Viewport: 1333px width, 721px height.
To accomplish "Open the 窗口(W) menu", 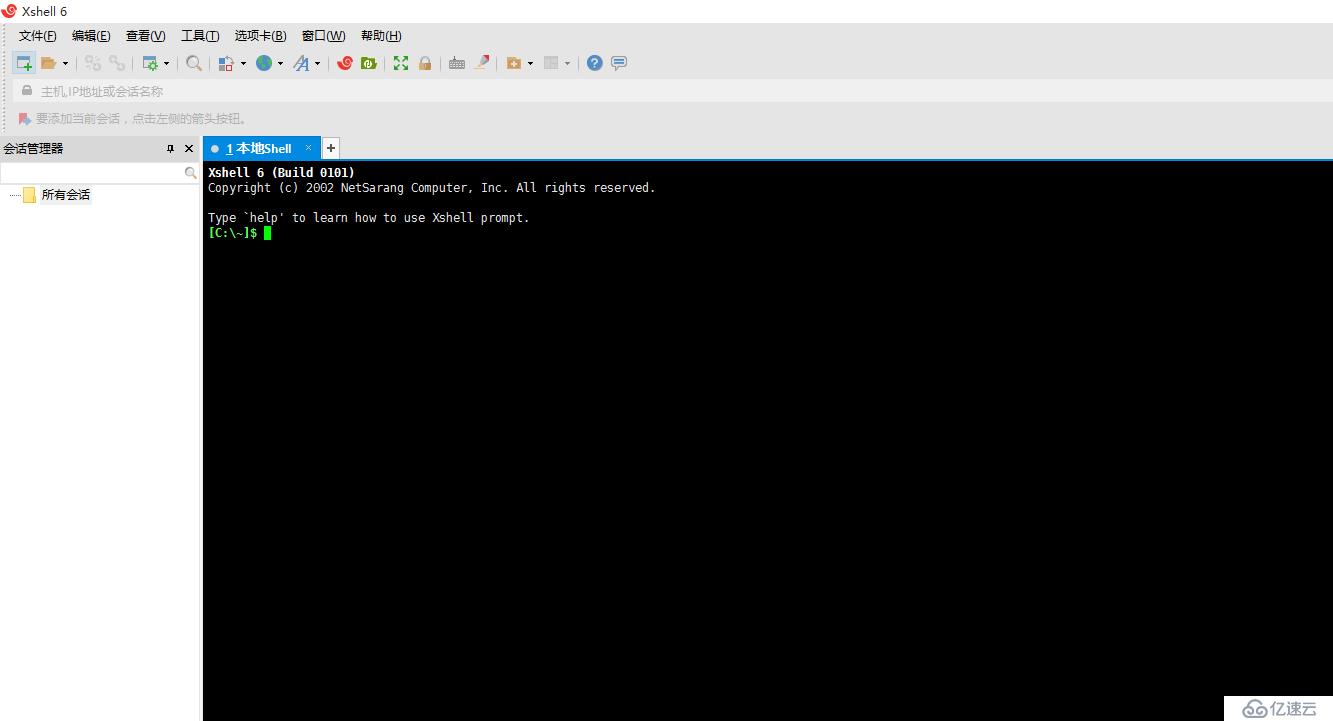I will click(324, 36).
